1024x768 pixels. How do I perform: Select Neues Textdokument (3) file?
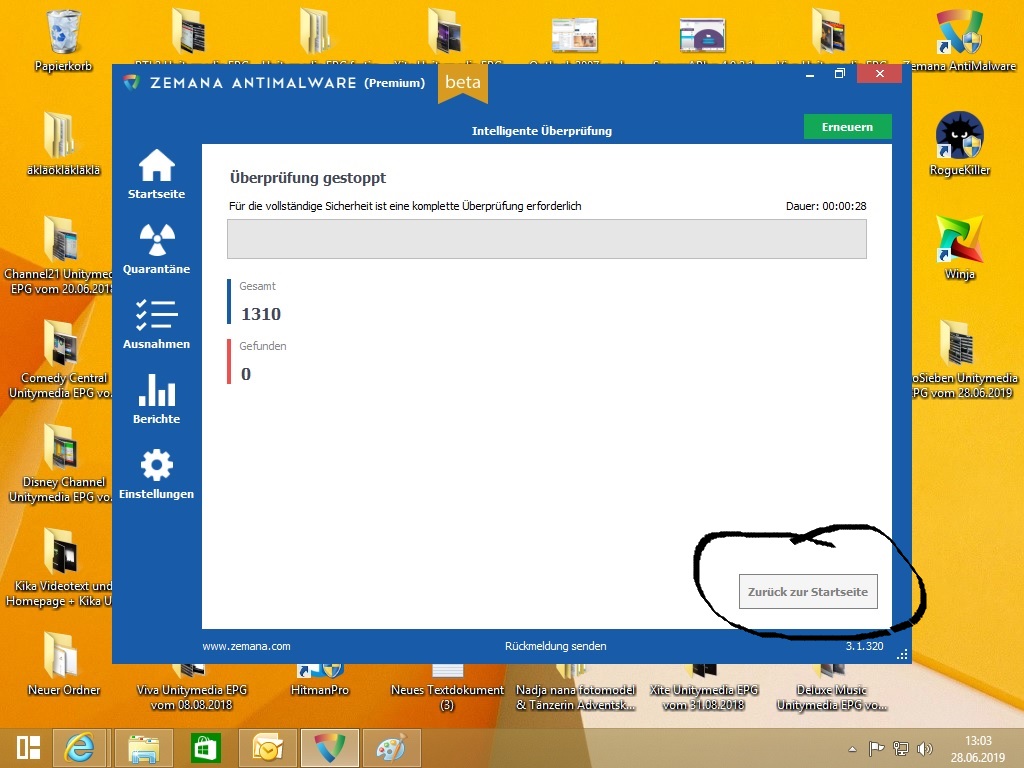coord(447,688)
